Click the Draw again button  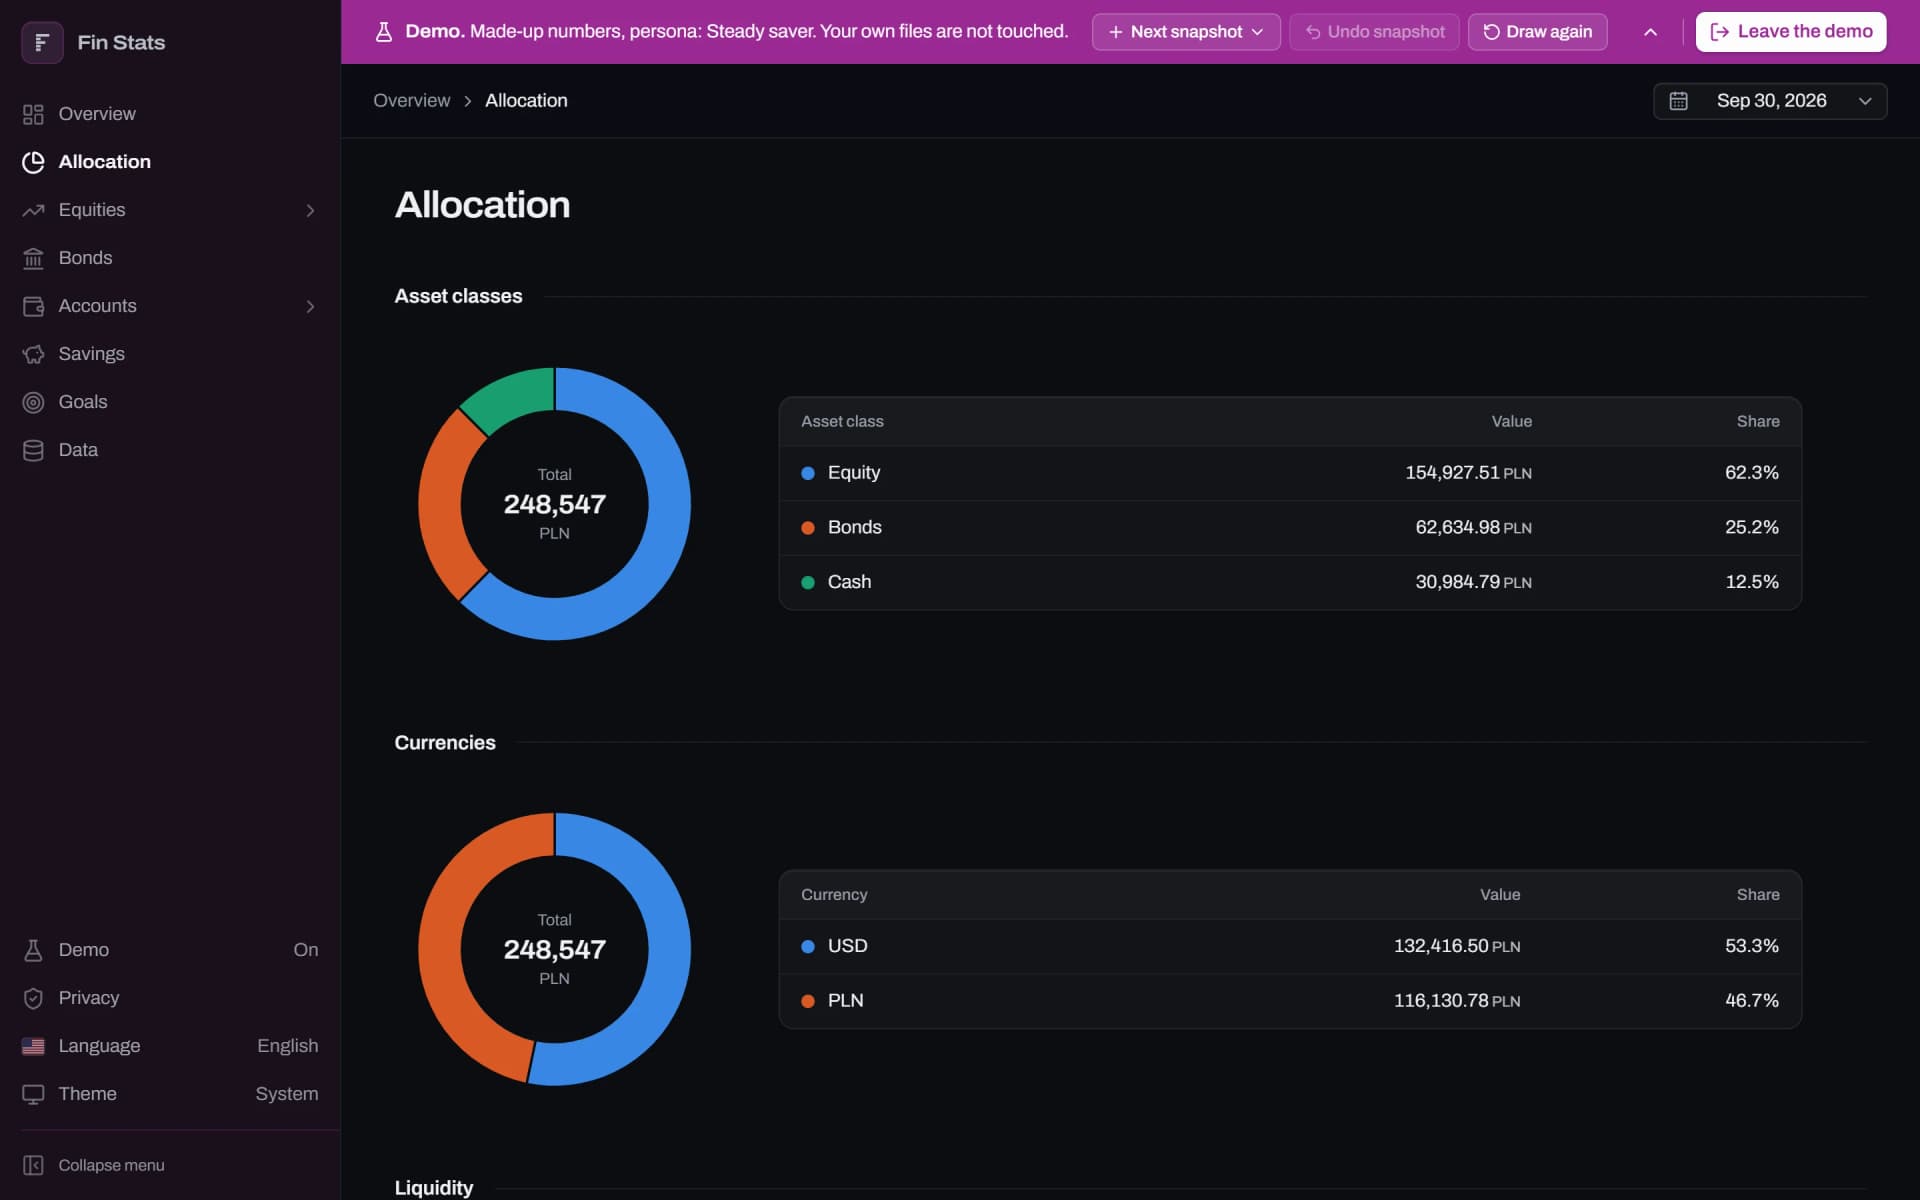(1537, 32)
